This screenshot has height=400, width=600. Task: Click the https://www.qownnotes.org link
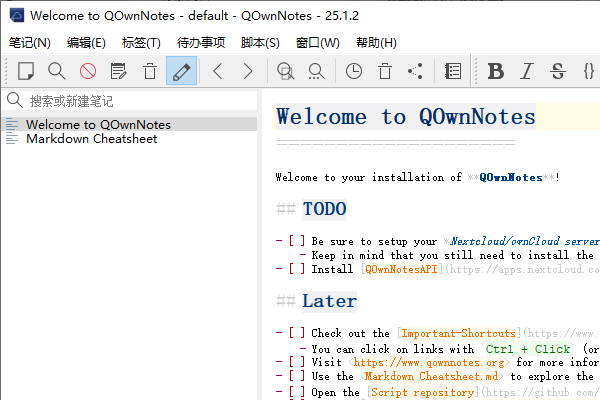429,362
